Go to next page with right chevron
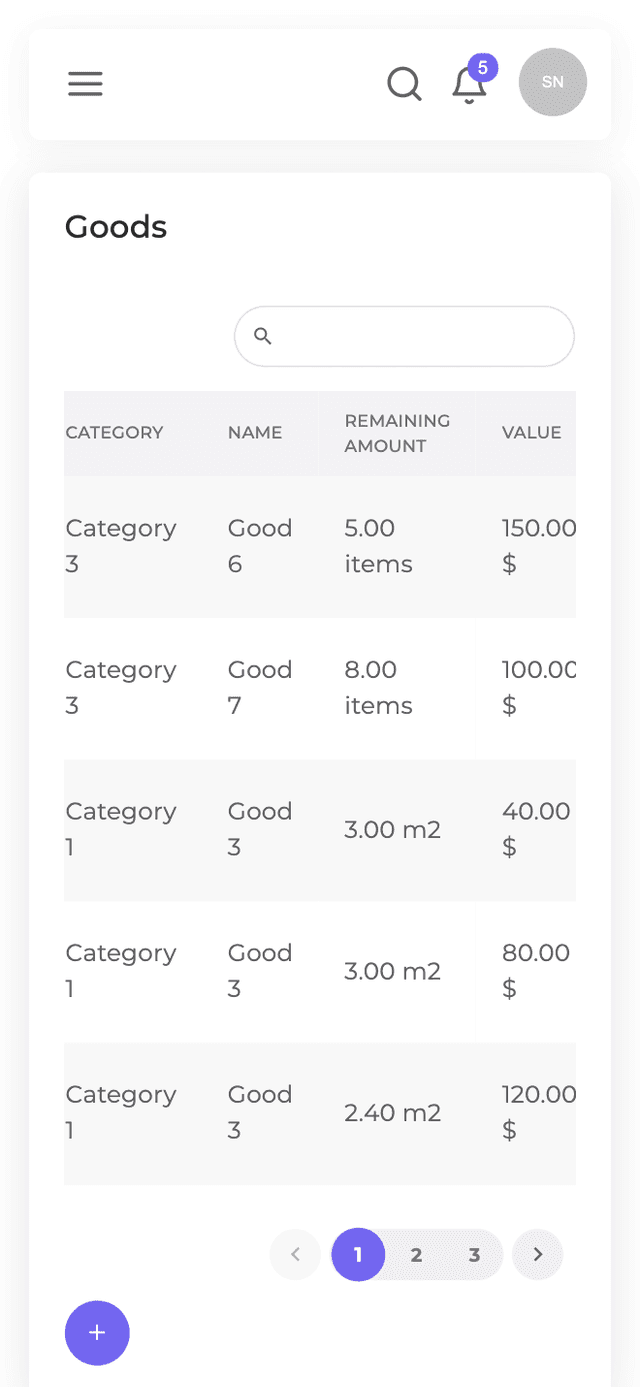 (x=538, y=1254)
